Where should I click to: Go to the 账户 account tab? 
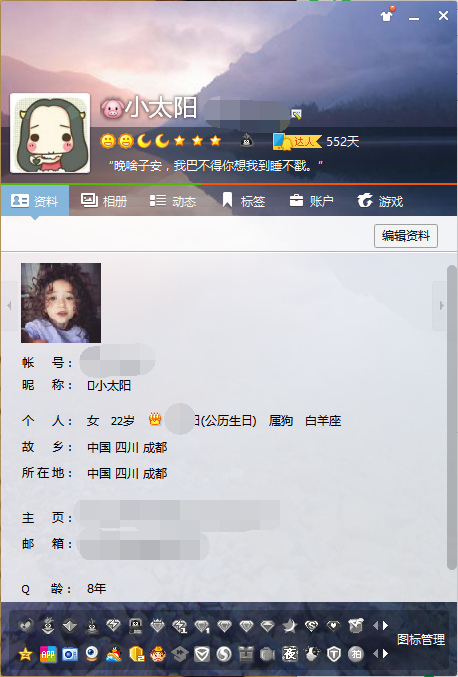coord(311,201)
